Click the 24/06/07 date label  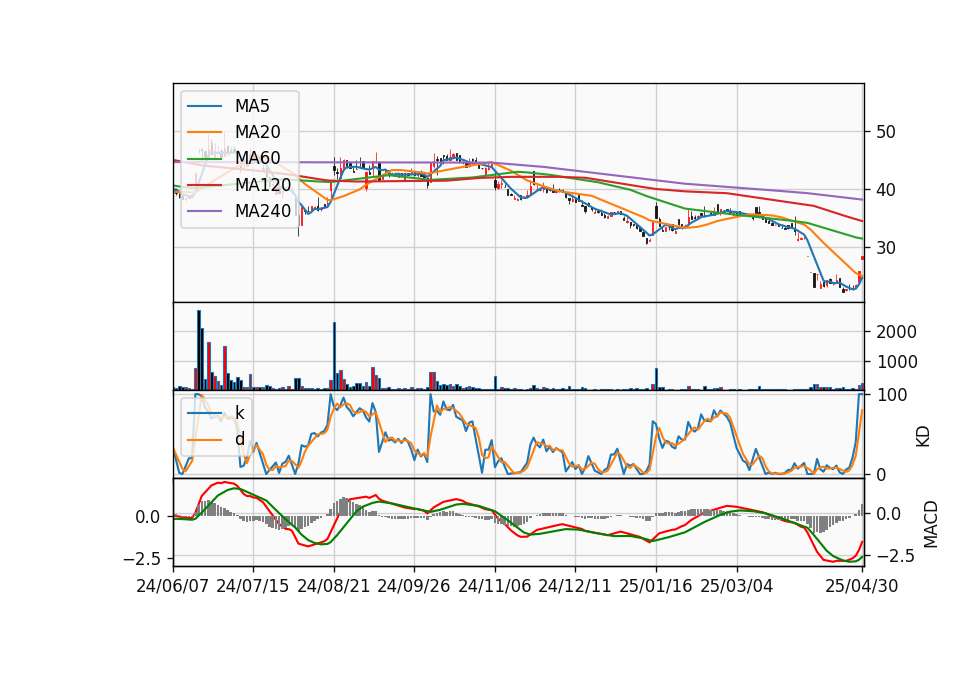(x=172, y=586)
